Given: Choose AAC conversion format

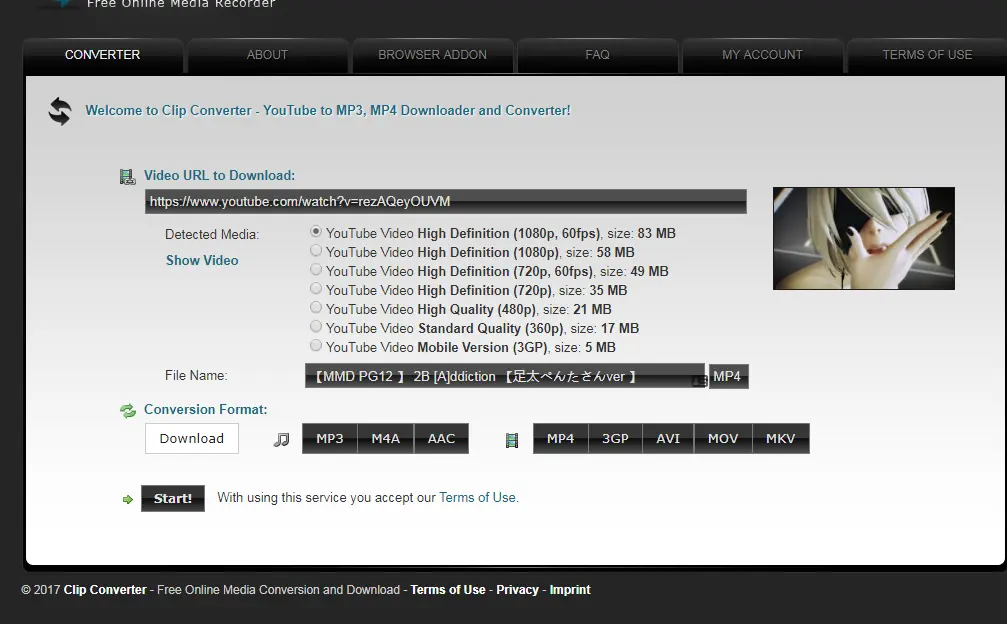Looking at the screenshot, I should tap(441, 438).
